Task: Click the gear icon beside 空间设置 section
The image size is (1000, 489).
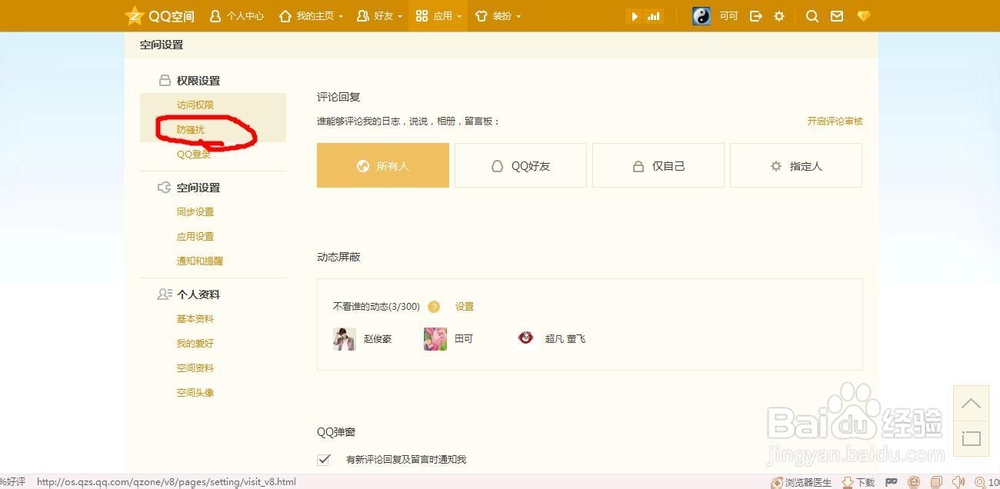Action: (165, 187)
